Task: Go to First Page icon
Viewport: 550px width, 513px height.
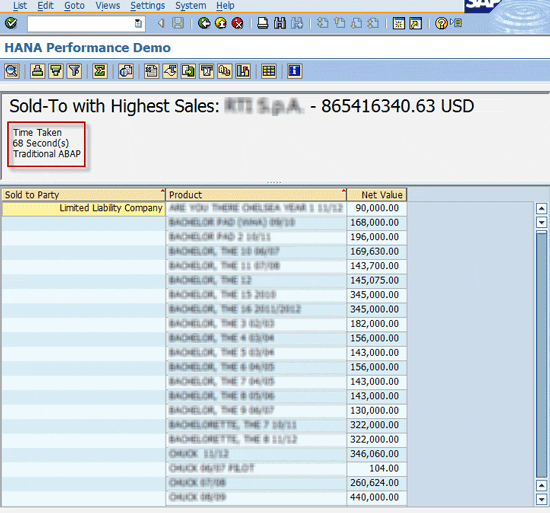Action: 323,23
